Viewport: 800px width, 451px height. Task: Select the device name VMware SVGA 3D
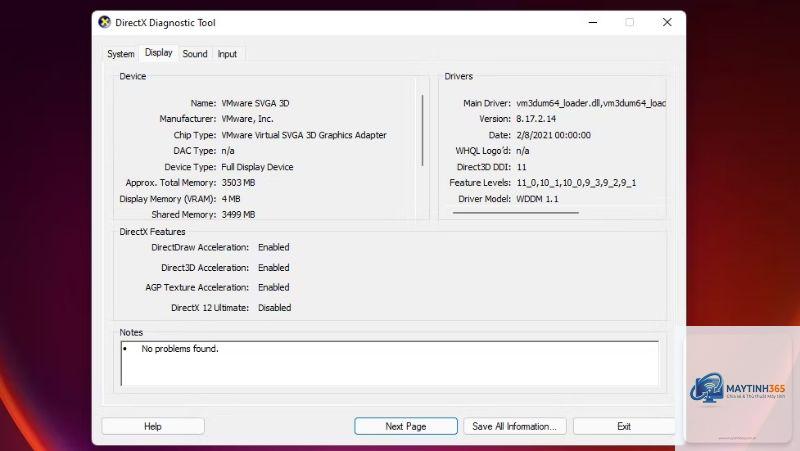click(255, 103)
